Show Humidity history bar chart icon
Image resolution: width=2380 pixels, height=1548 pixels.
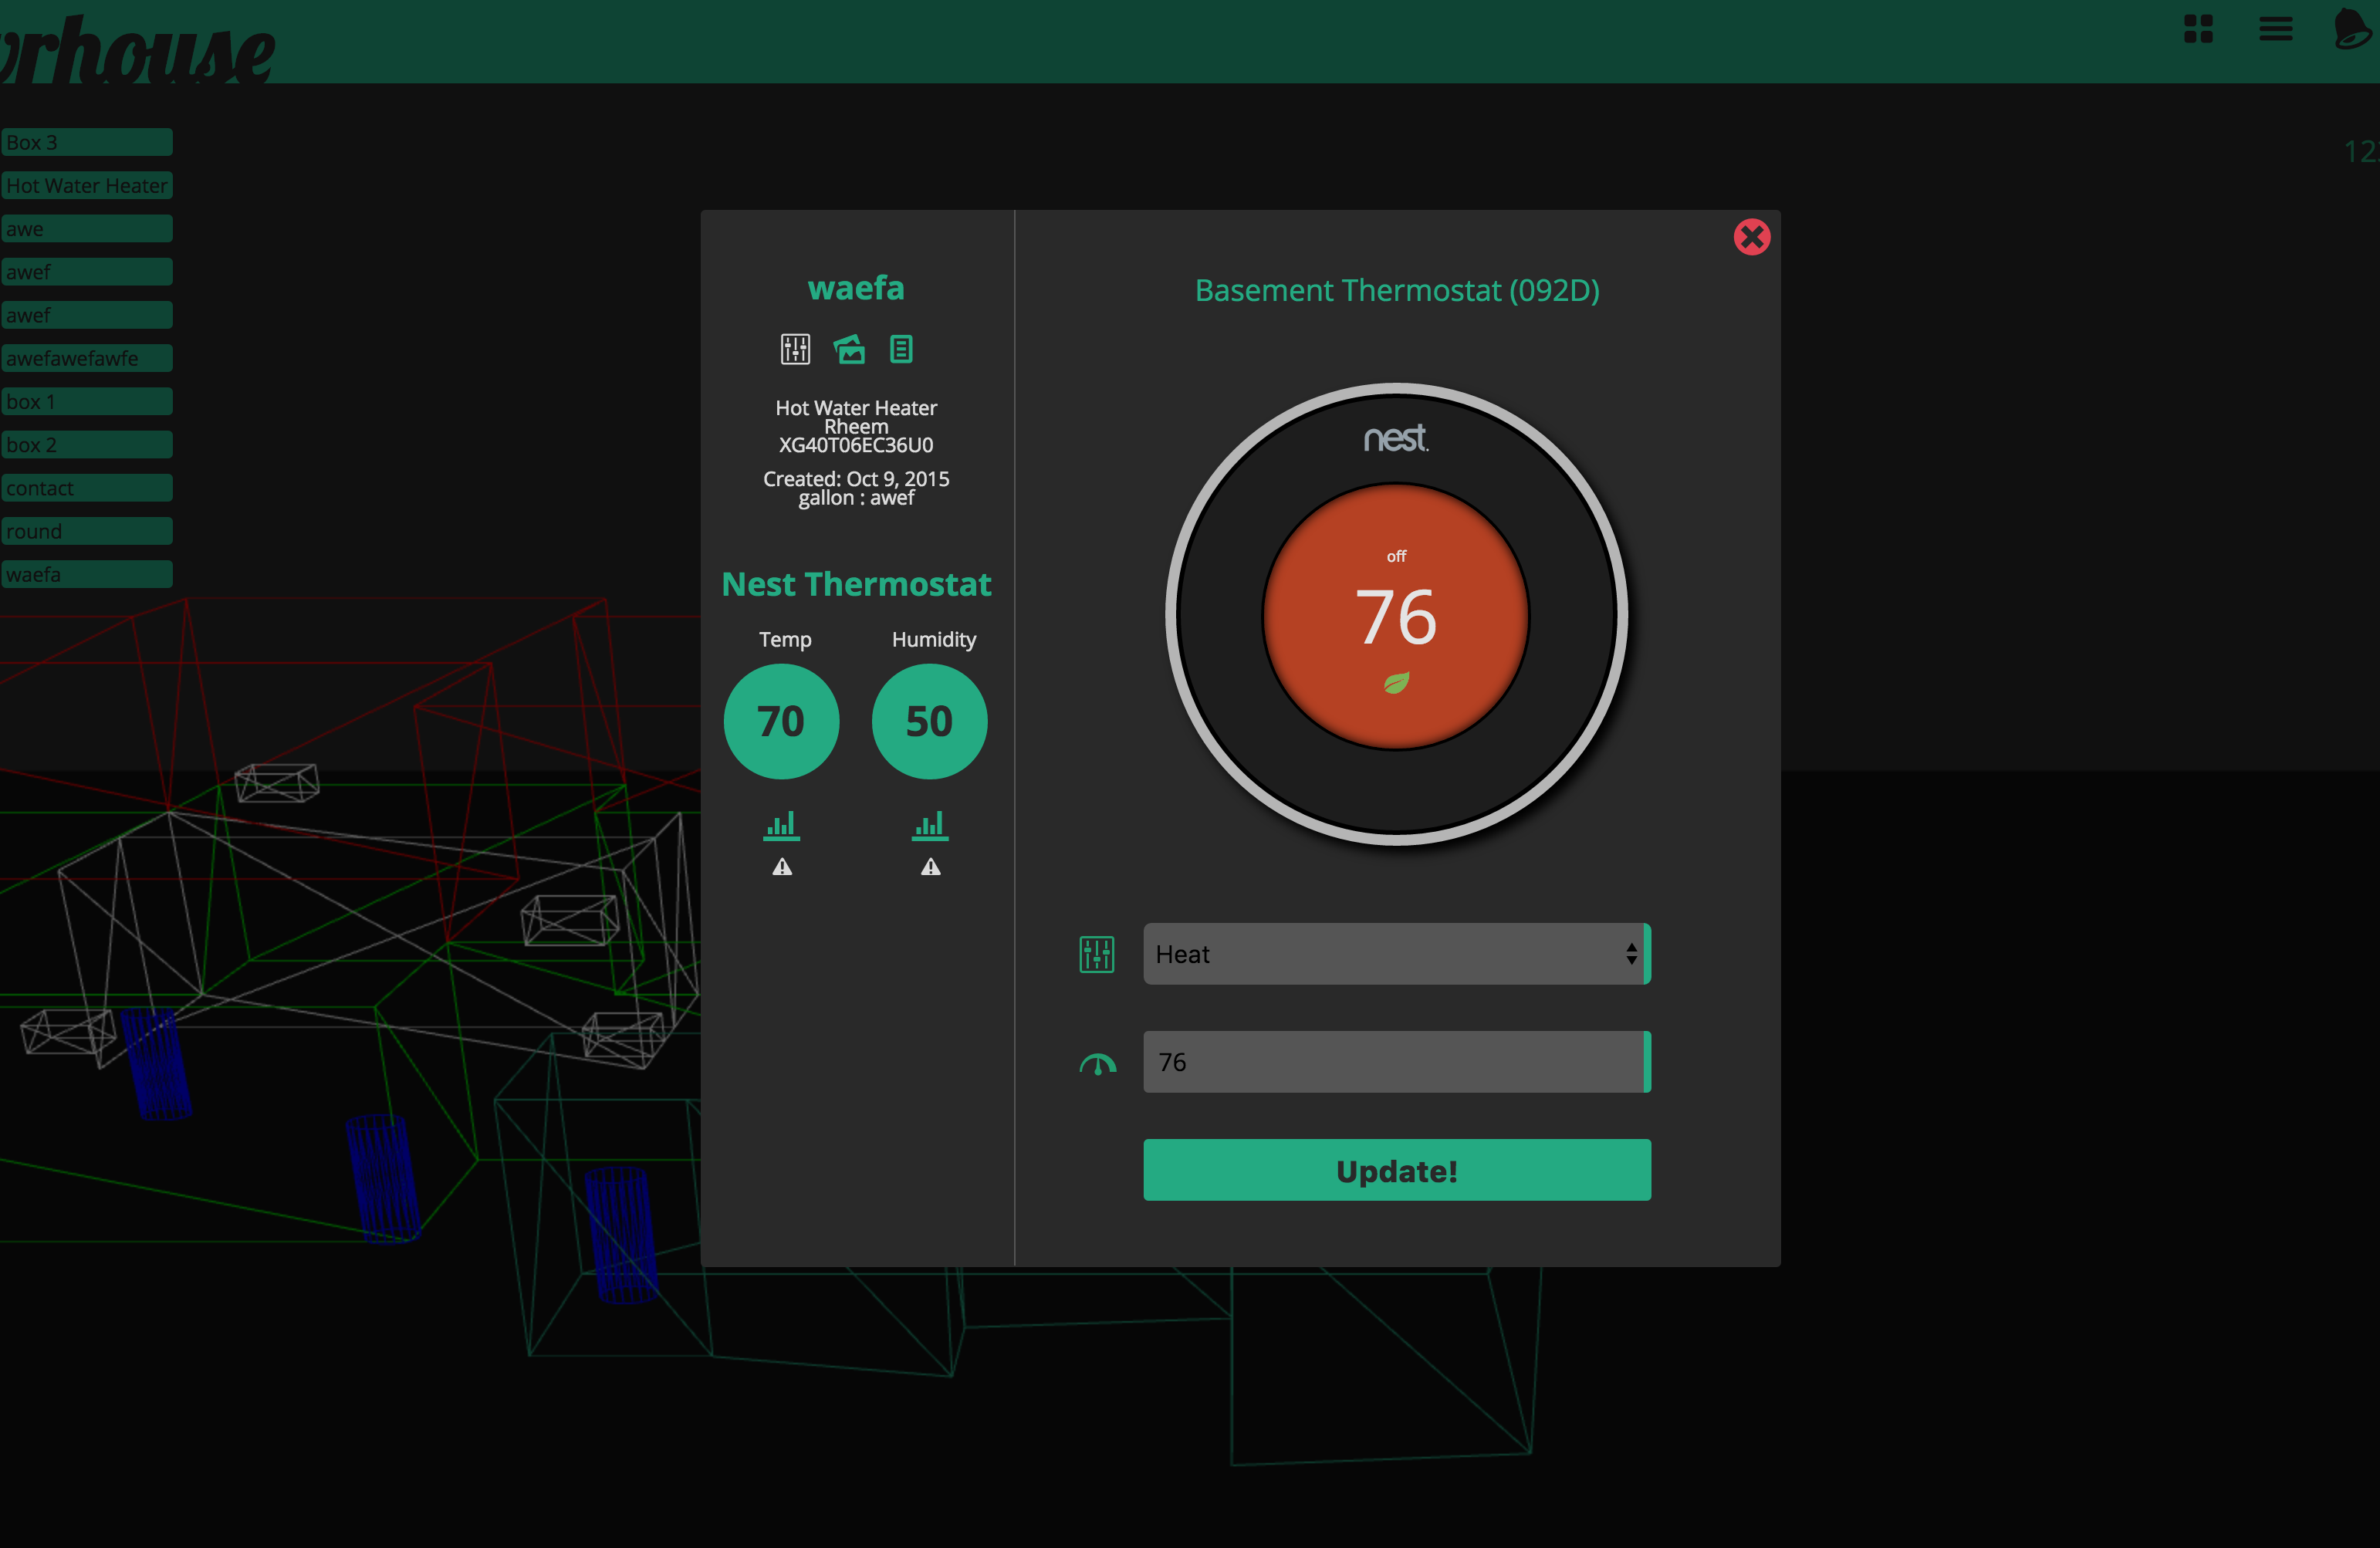(x=930, y=825)
